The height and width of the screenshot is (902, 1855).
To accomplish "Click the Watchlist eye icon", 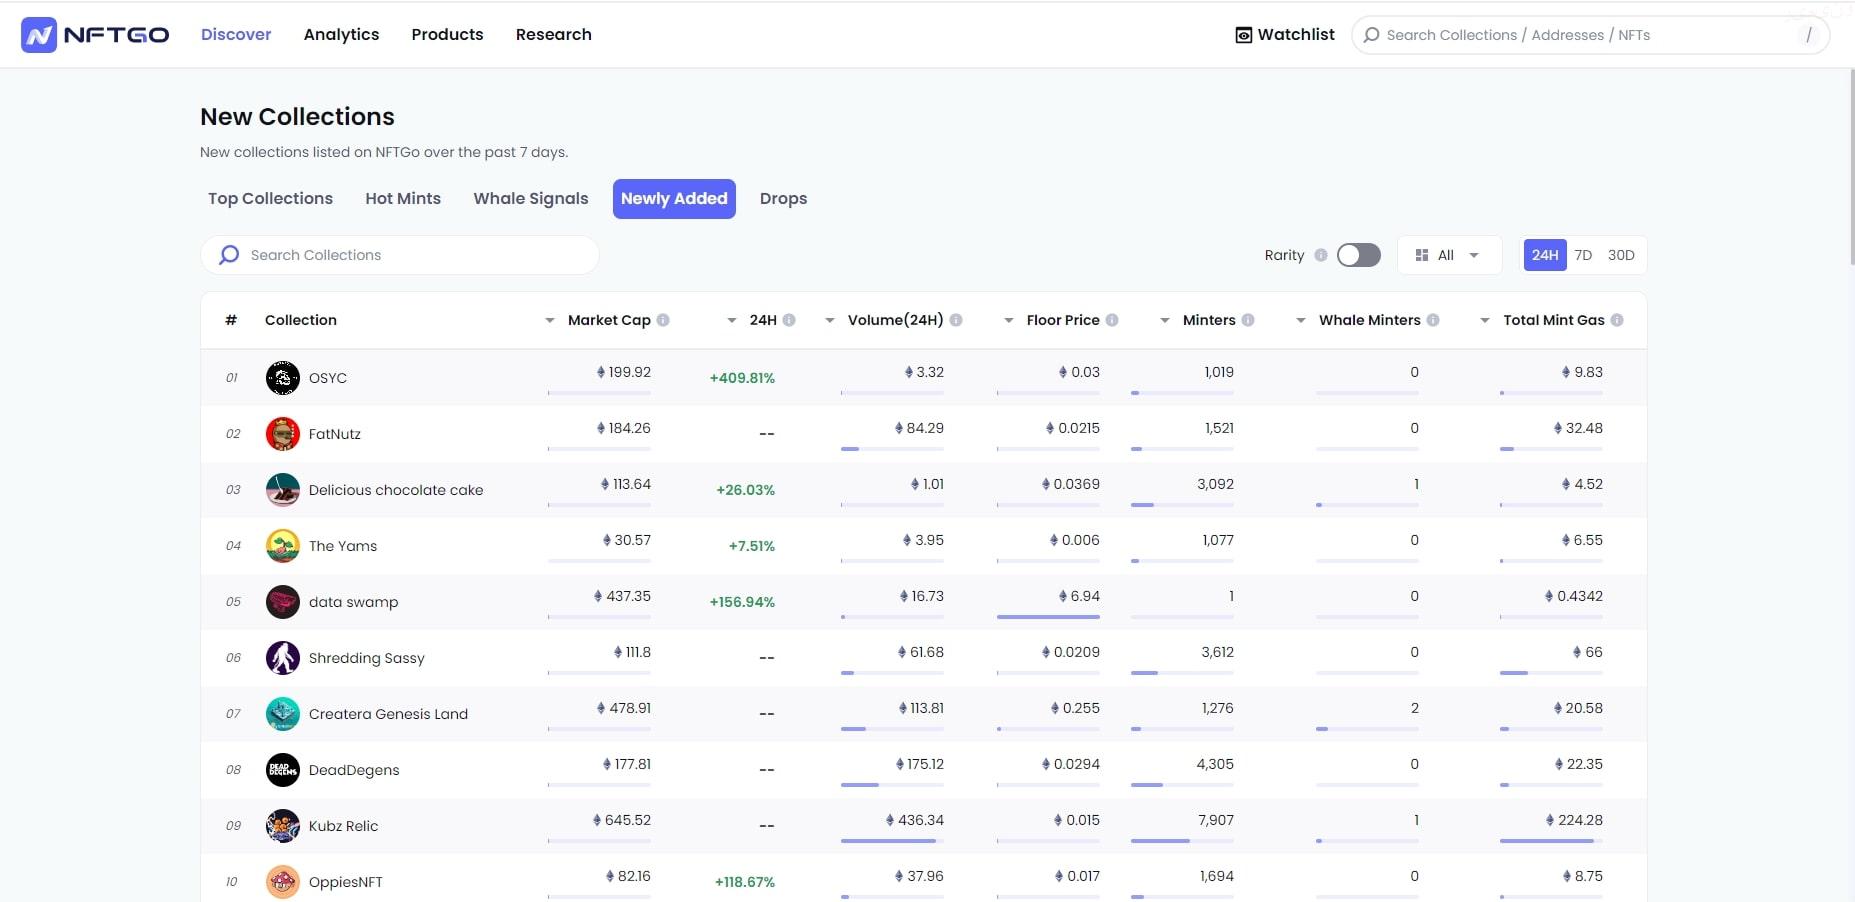I will tap(1244, 35).
